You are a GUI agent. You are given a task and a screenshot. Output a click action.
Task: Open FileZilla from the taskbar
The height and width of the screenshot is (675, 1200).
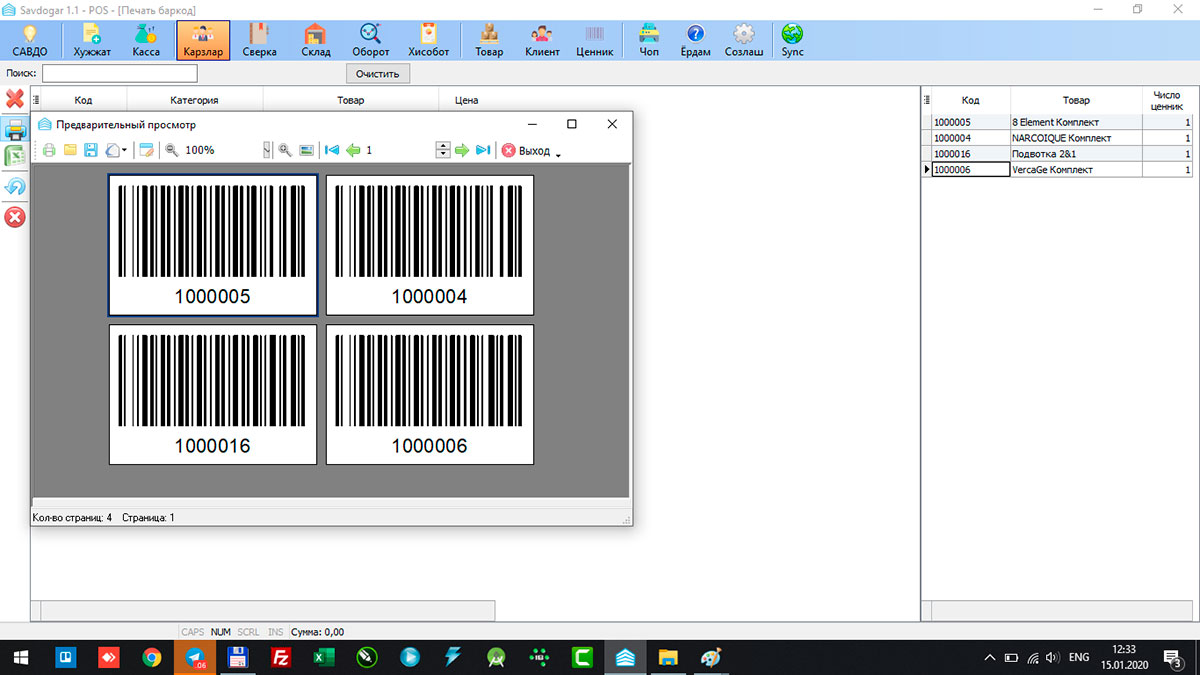[281, 657]
